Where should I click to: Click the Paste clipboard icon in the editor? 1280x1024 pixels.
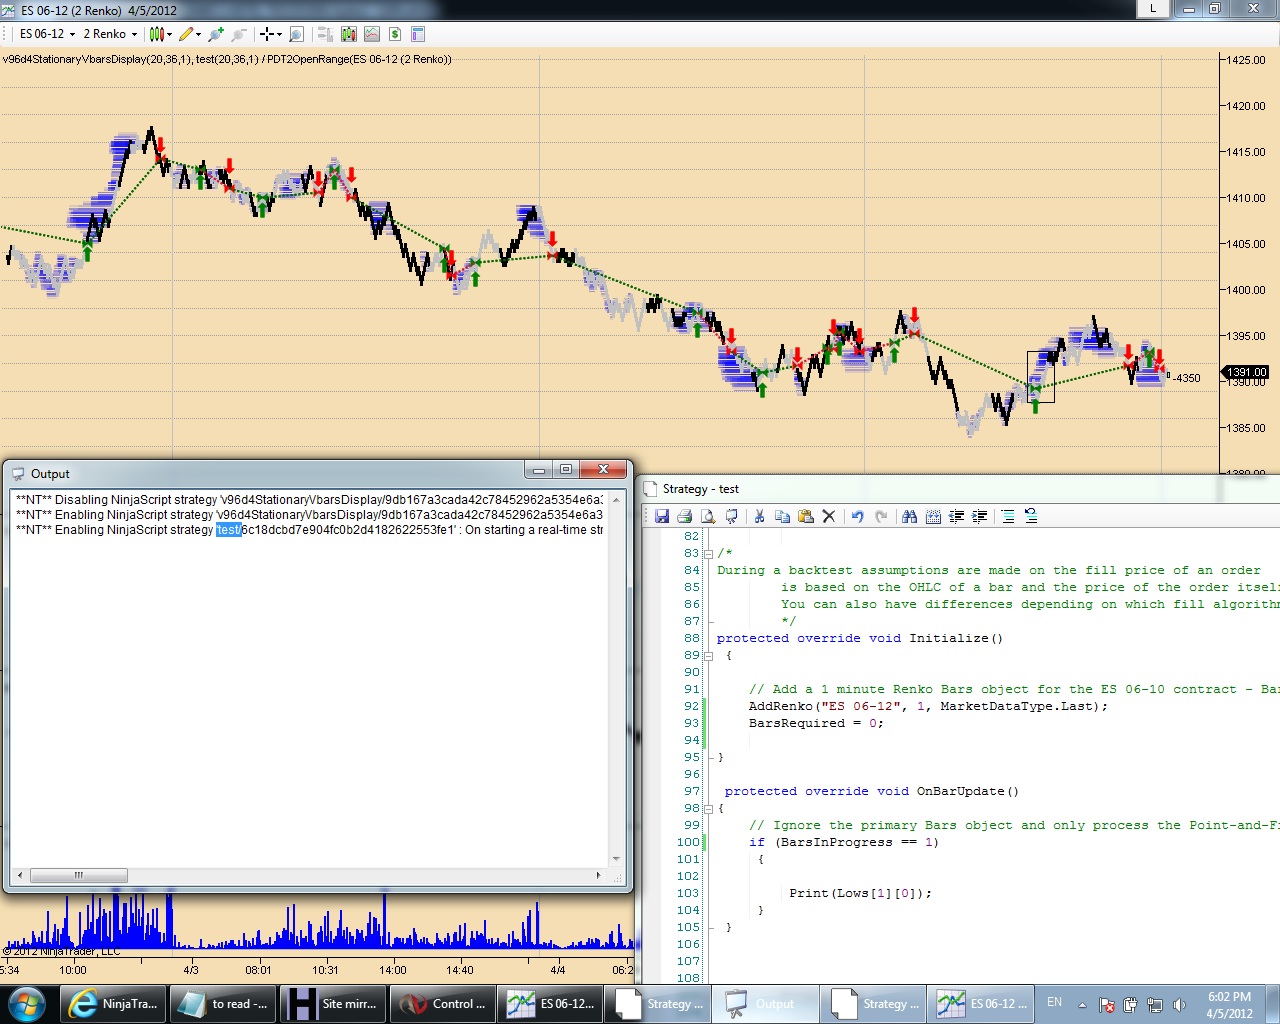[805, 516]
